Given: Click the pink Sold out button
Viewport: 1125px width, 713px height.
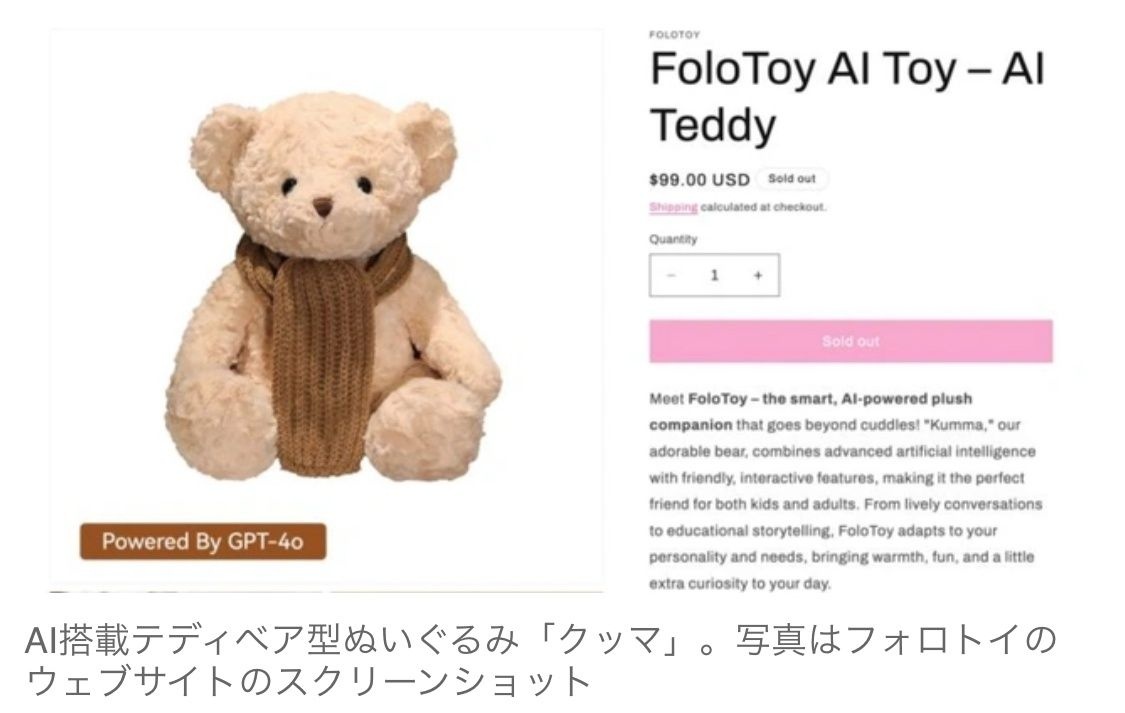Looking at the screenshot, I should pyautogui.click(x=851, y=341).
